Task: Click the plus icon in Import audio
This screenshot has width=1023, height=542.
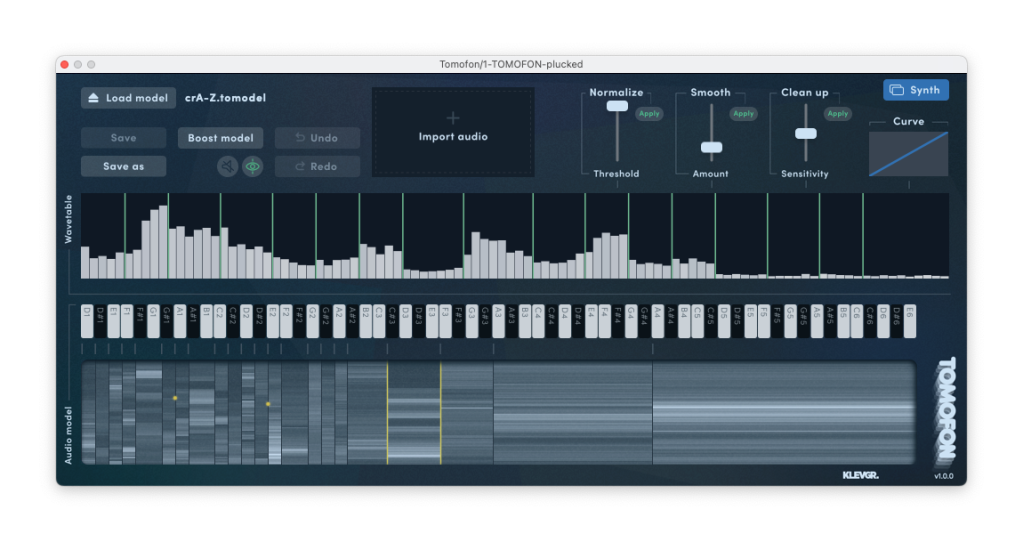Action: (453, 117)
